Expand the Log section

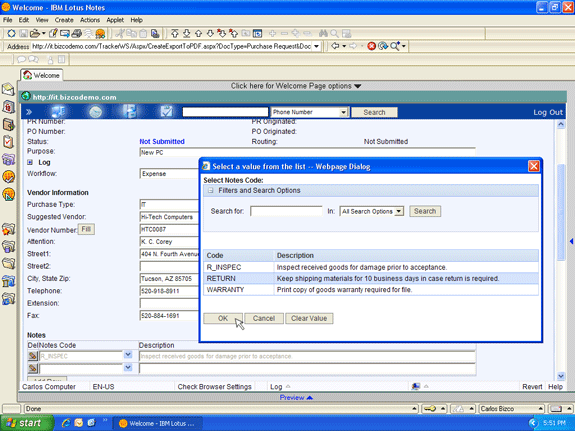[x=30, y=162]
